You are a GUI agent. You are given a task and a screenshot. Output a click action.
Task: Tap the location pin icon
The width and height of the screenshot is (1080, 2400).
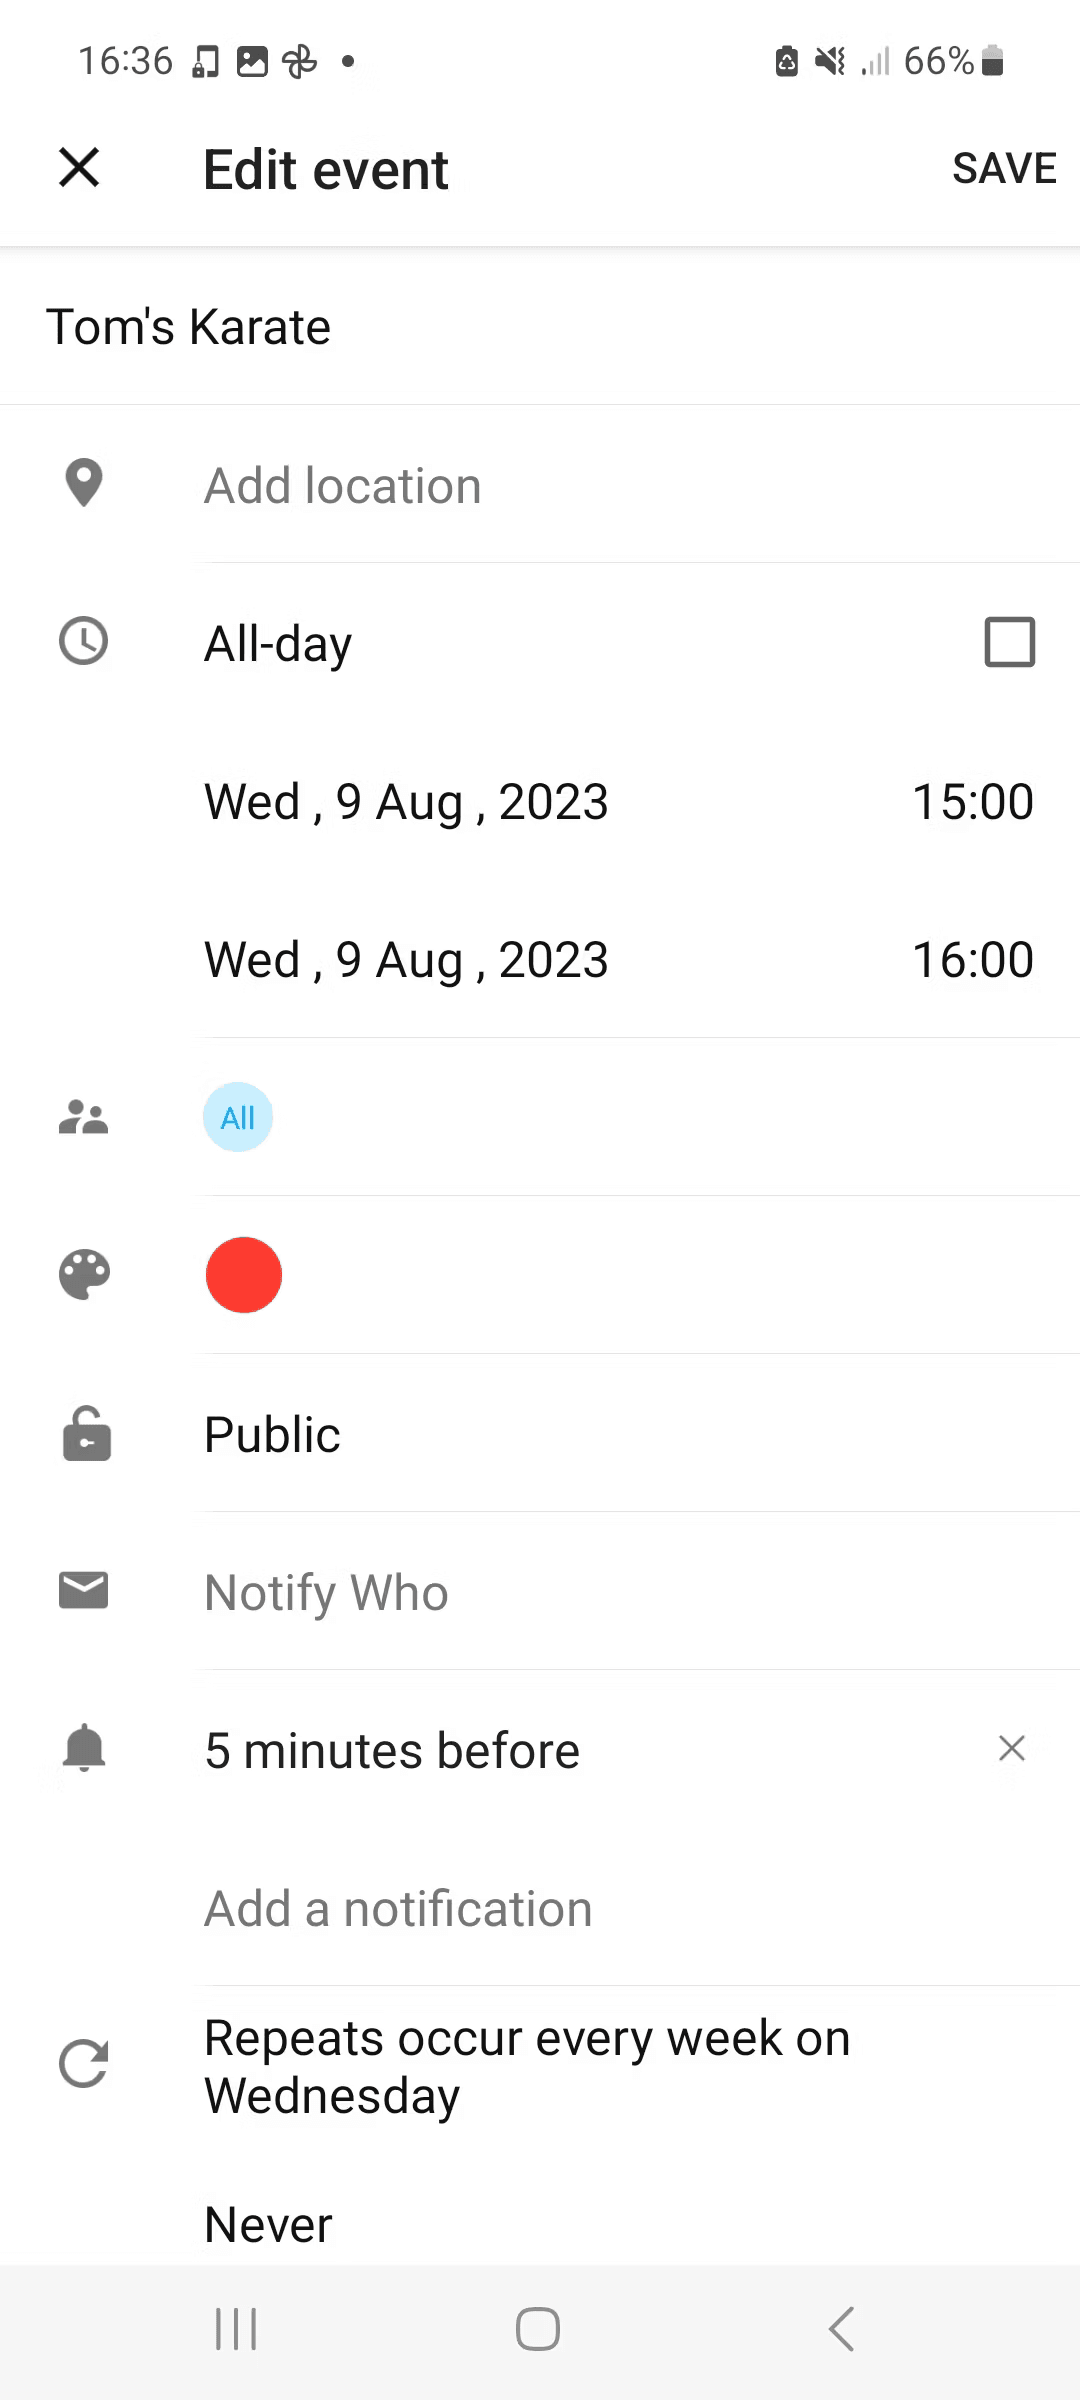point(84,484)
